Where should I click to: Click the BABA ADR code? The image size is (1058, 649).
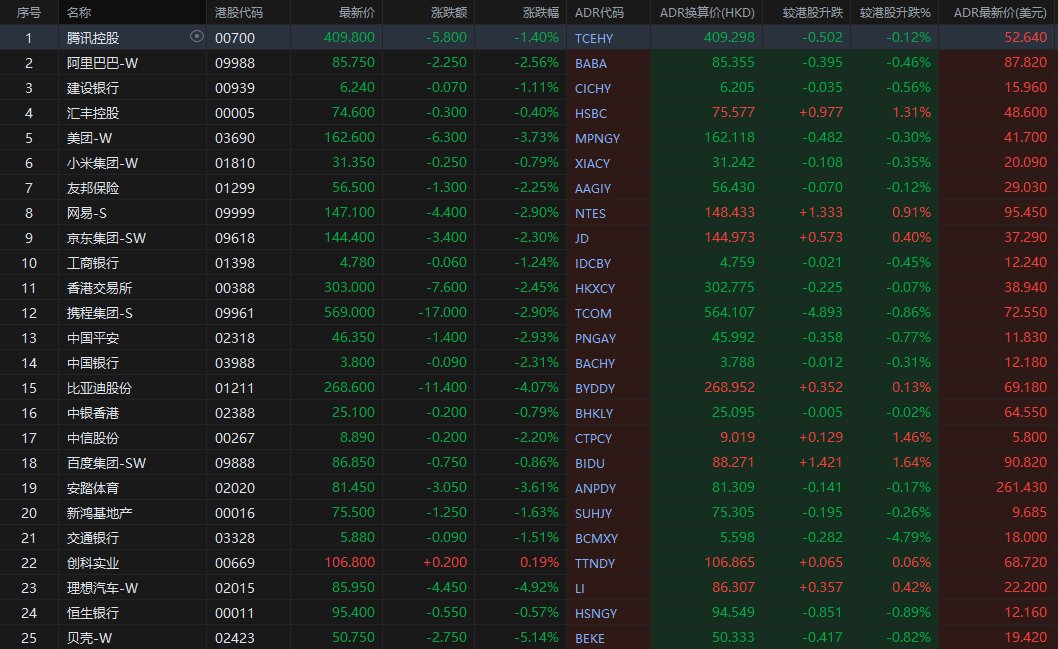(590, 63)
